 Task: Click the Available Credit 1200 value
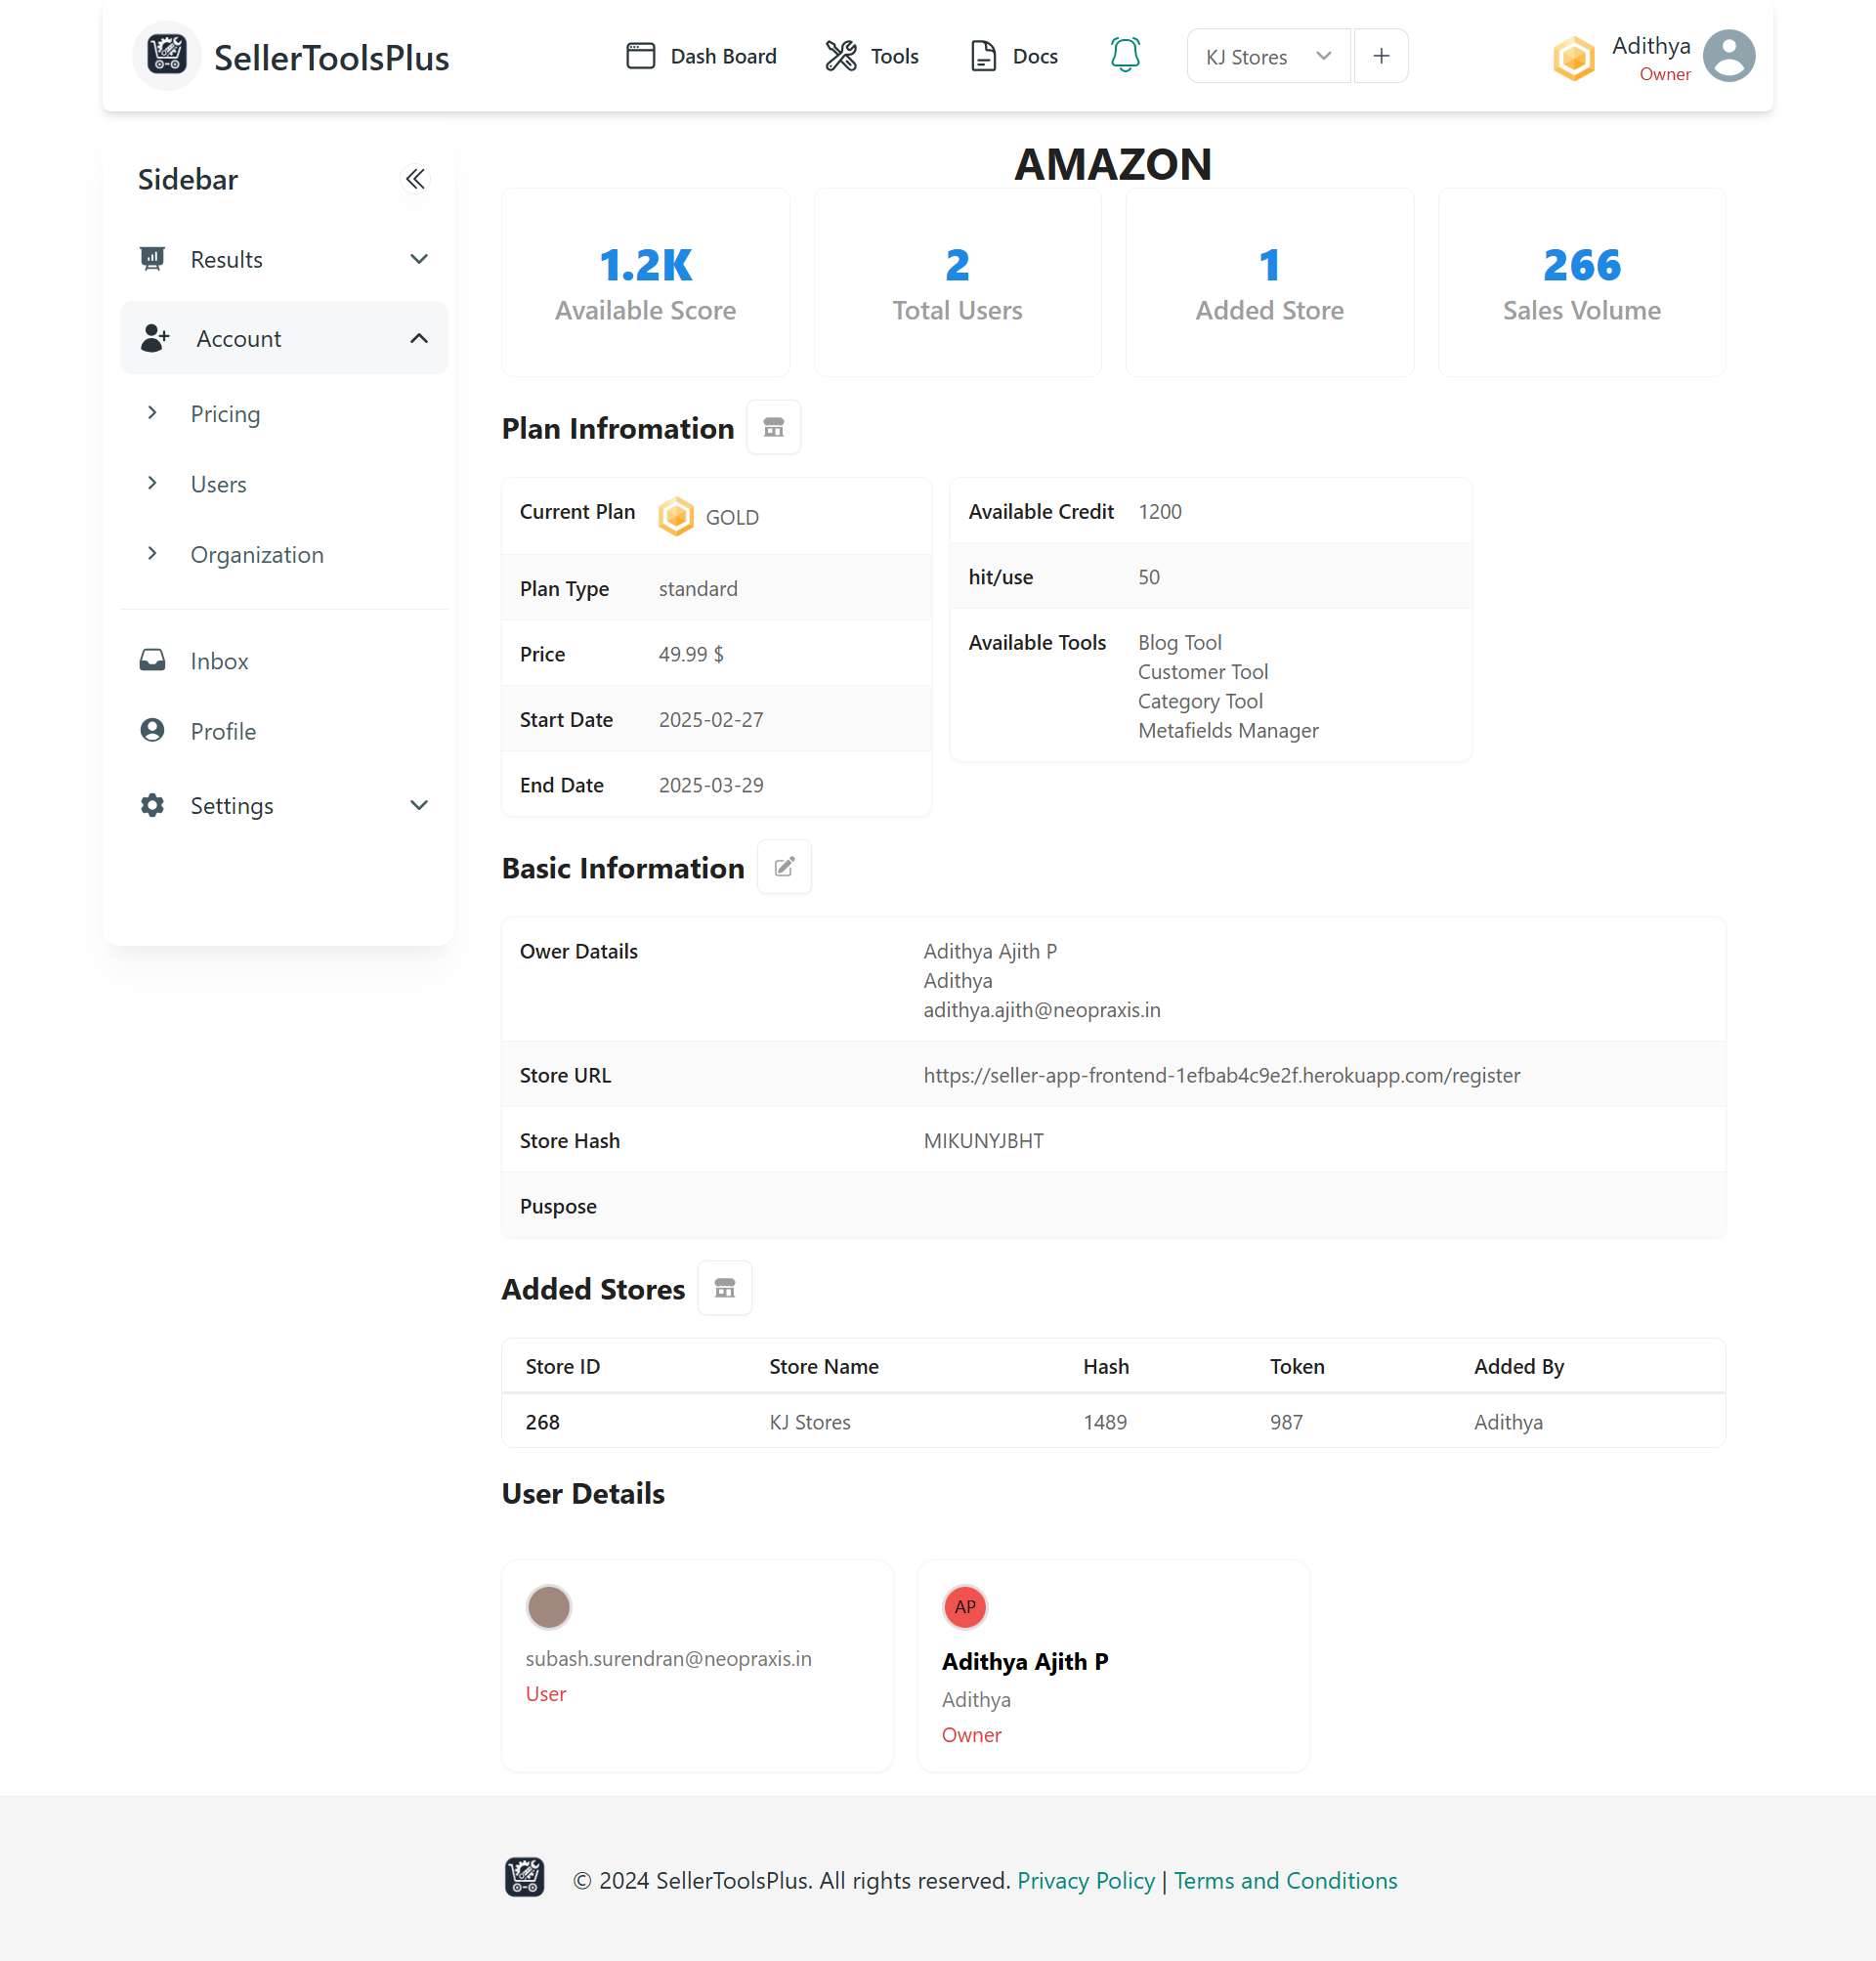point(1159,511)
